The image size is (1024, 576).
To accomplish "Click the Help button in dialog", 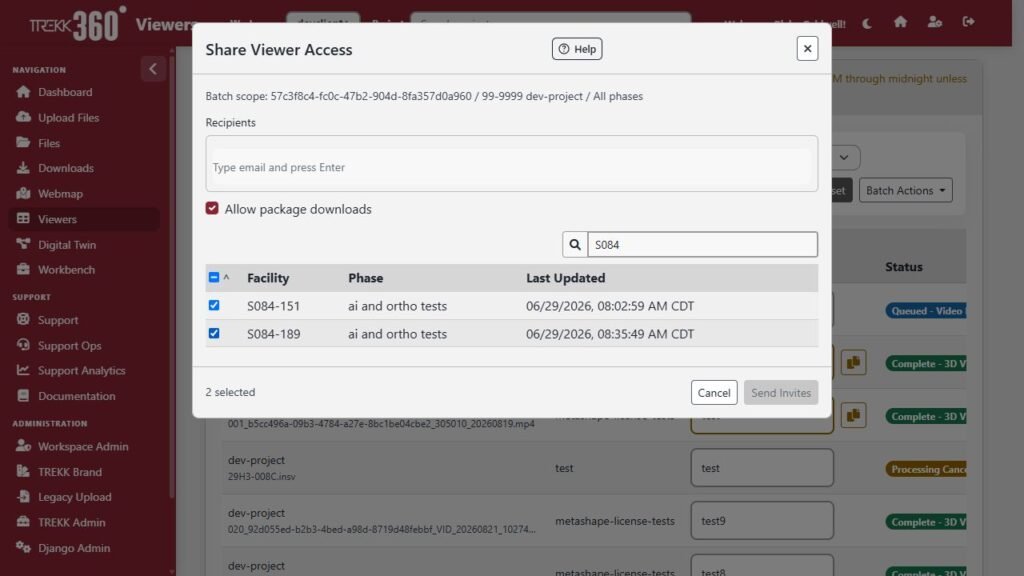I will (577, 49).
